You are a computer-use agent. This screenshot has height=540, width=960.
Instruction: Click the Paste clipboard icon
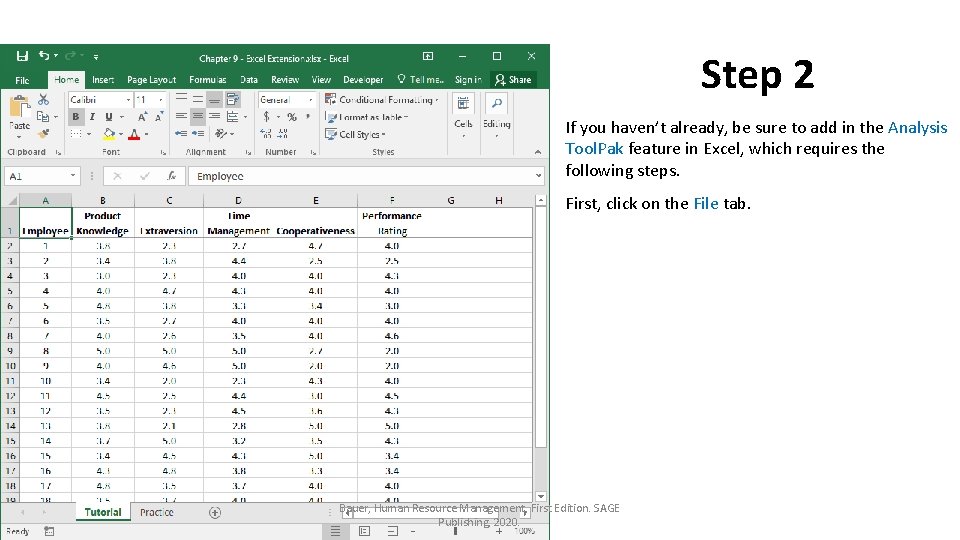coord(20,107)
